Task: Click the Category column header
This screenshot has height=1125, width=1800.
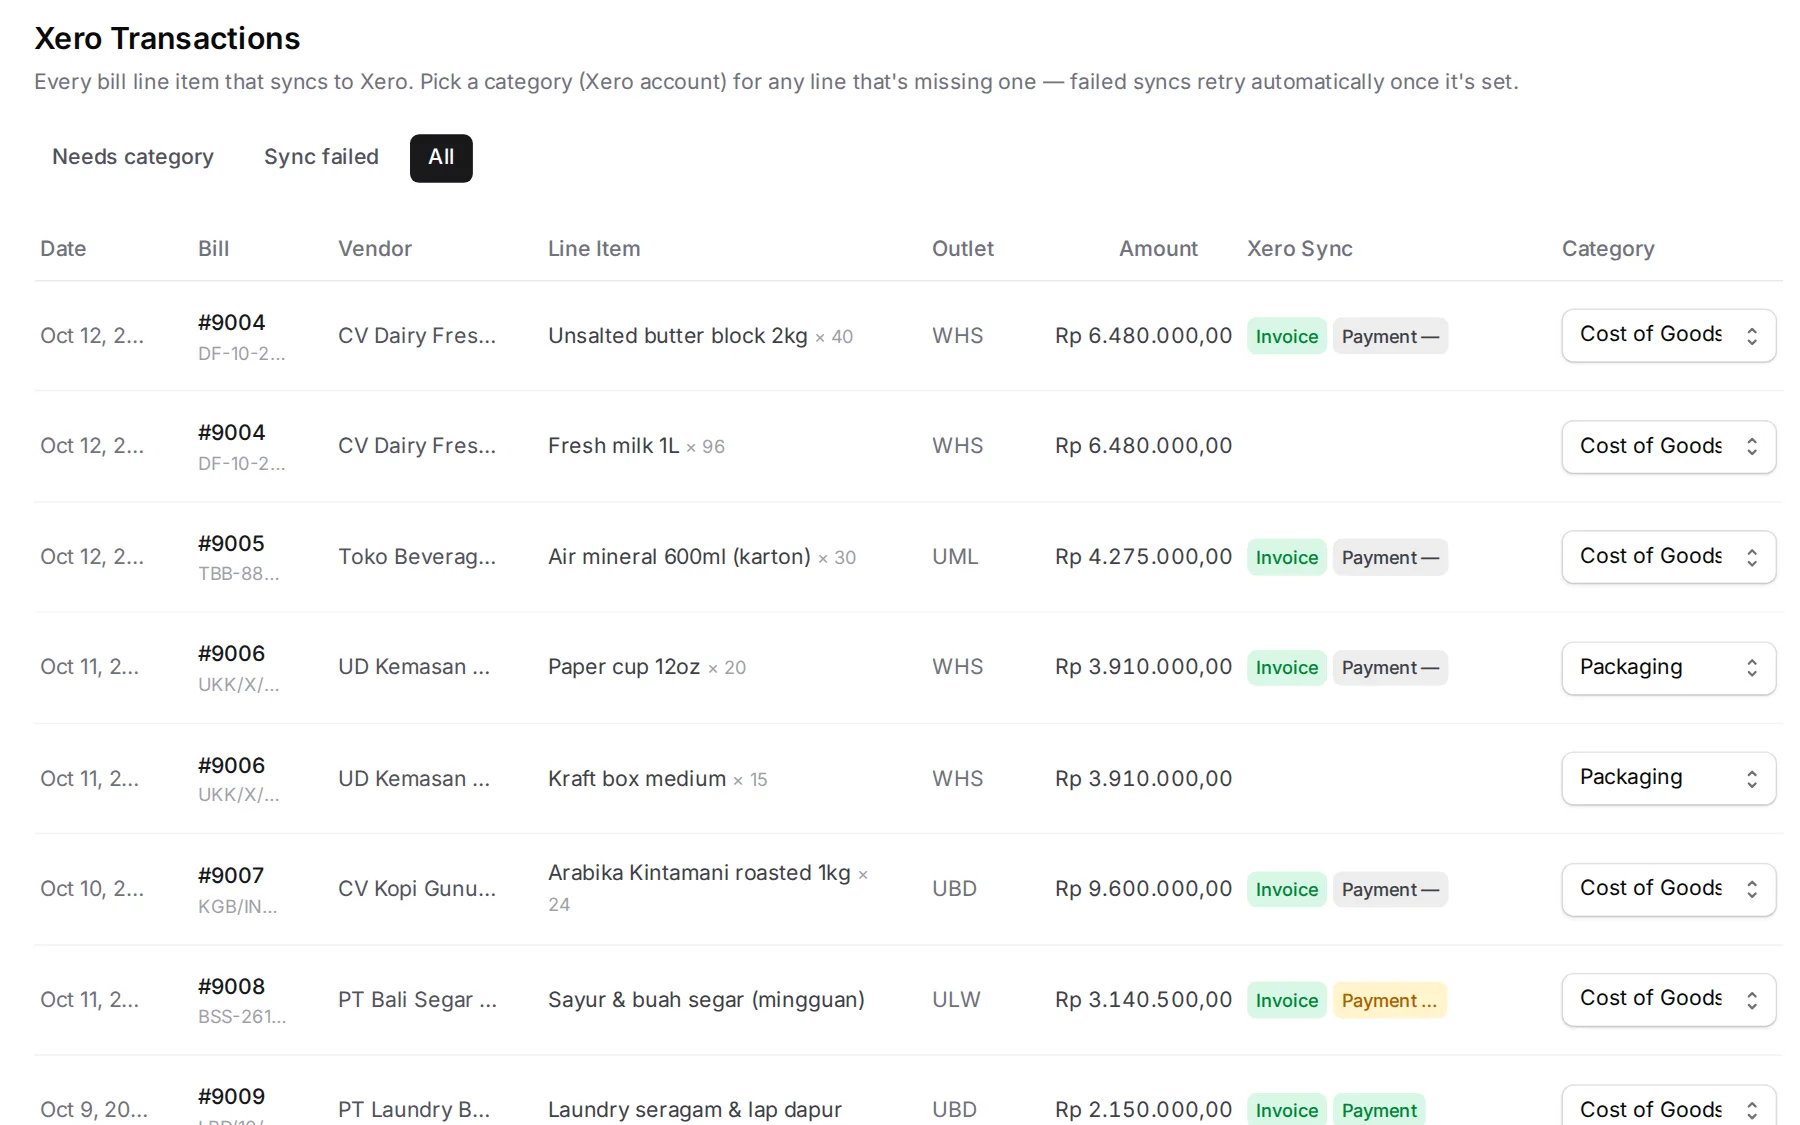Action: click(x=1608, y=249)
